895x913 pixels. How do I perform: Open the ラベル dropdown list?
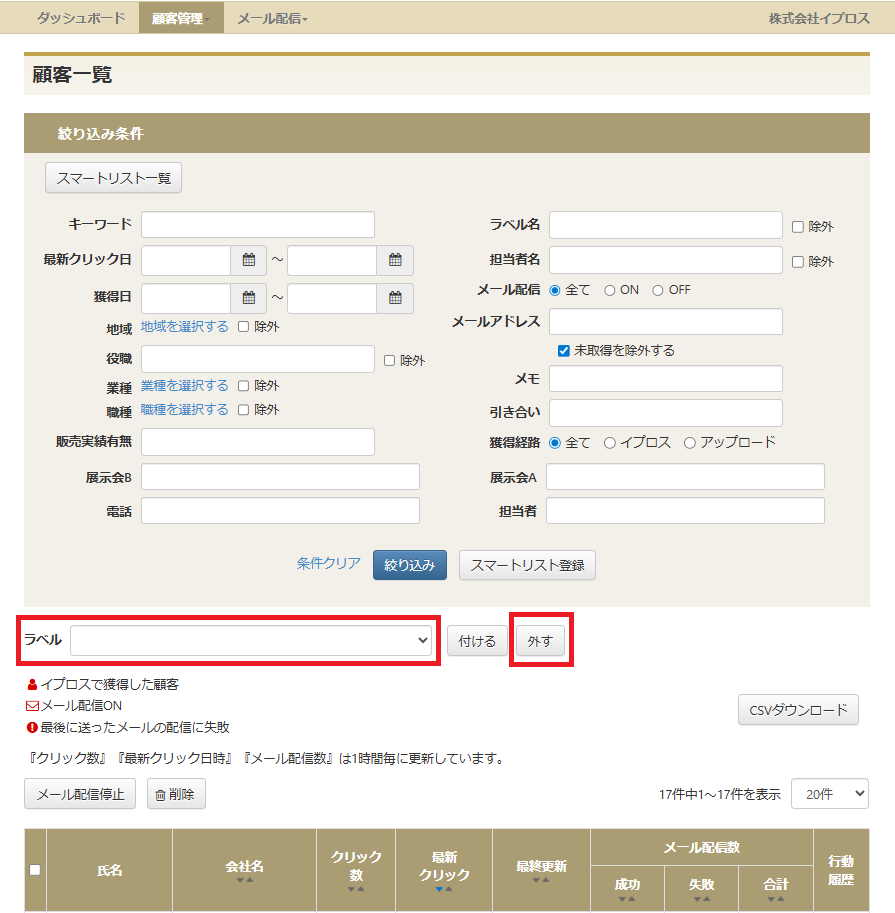251,640
